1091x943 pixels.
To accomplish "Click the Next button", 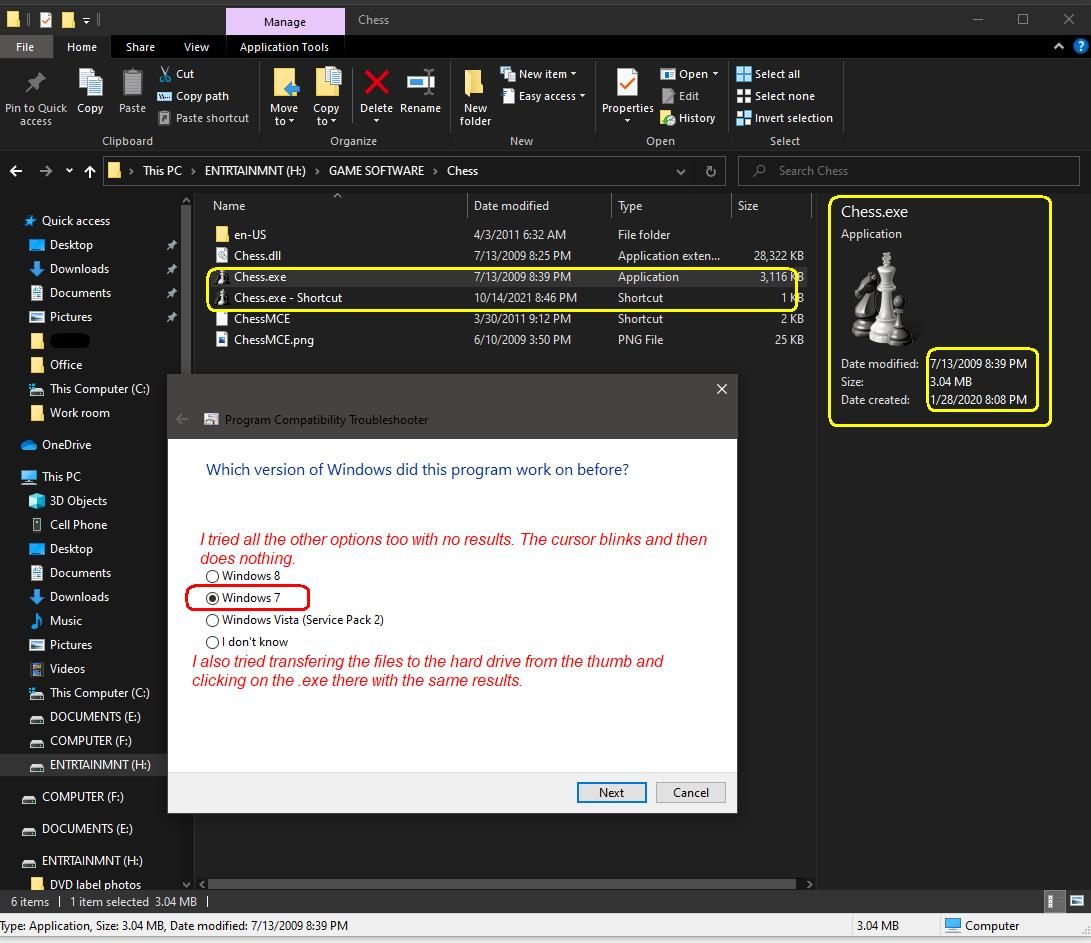I will coord(611,793).
